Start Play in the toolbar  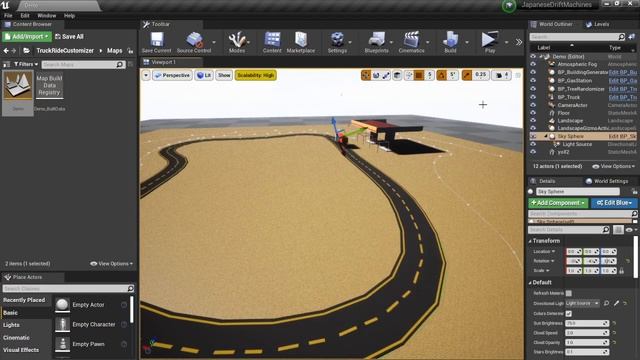click(x=490, y=42)
